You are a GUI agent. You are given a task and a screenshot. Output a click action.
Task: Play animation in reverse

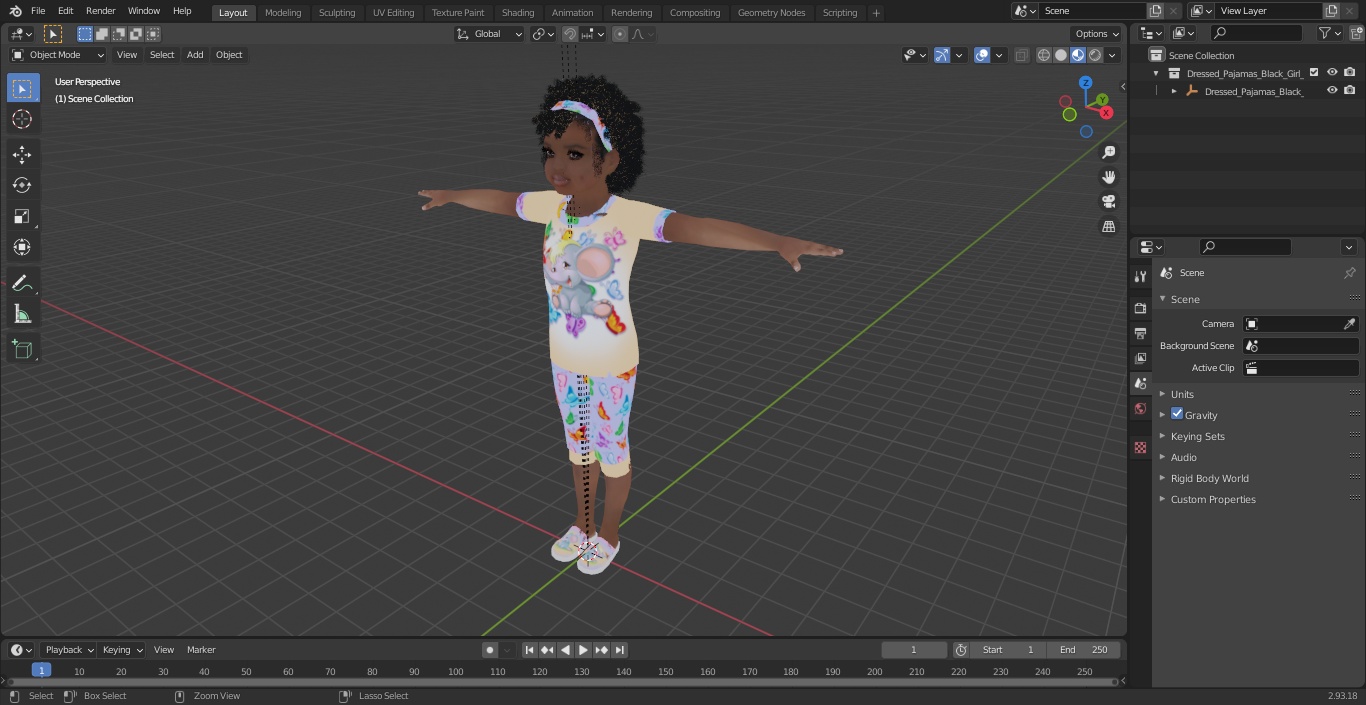tap(566, 650)
